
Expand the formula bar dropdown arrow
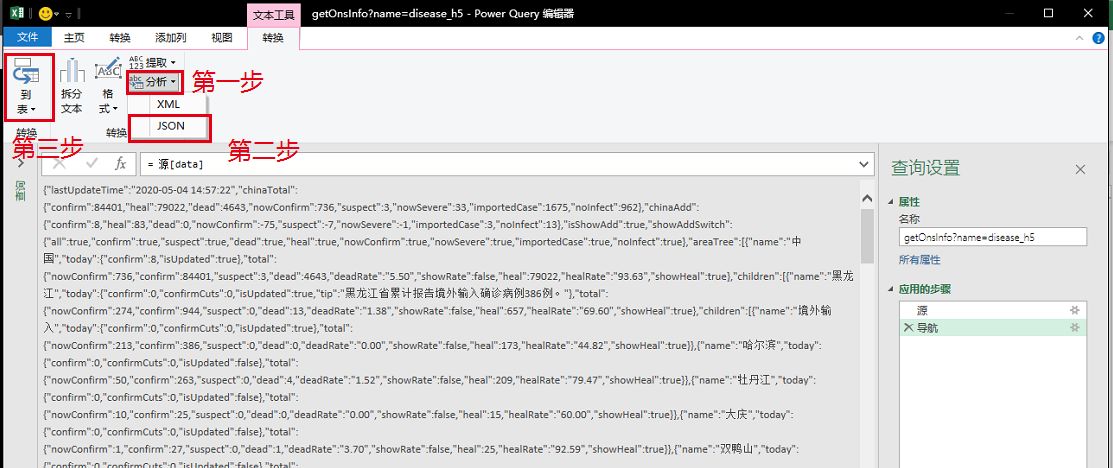864,164
